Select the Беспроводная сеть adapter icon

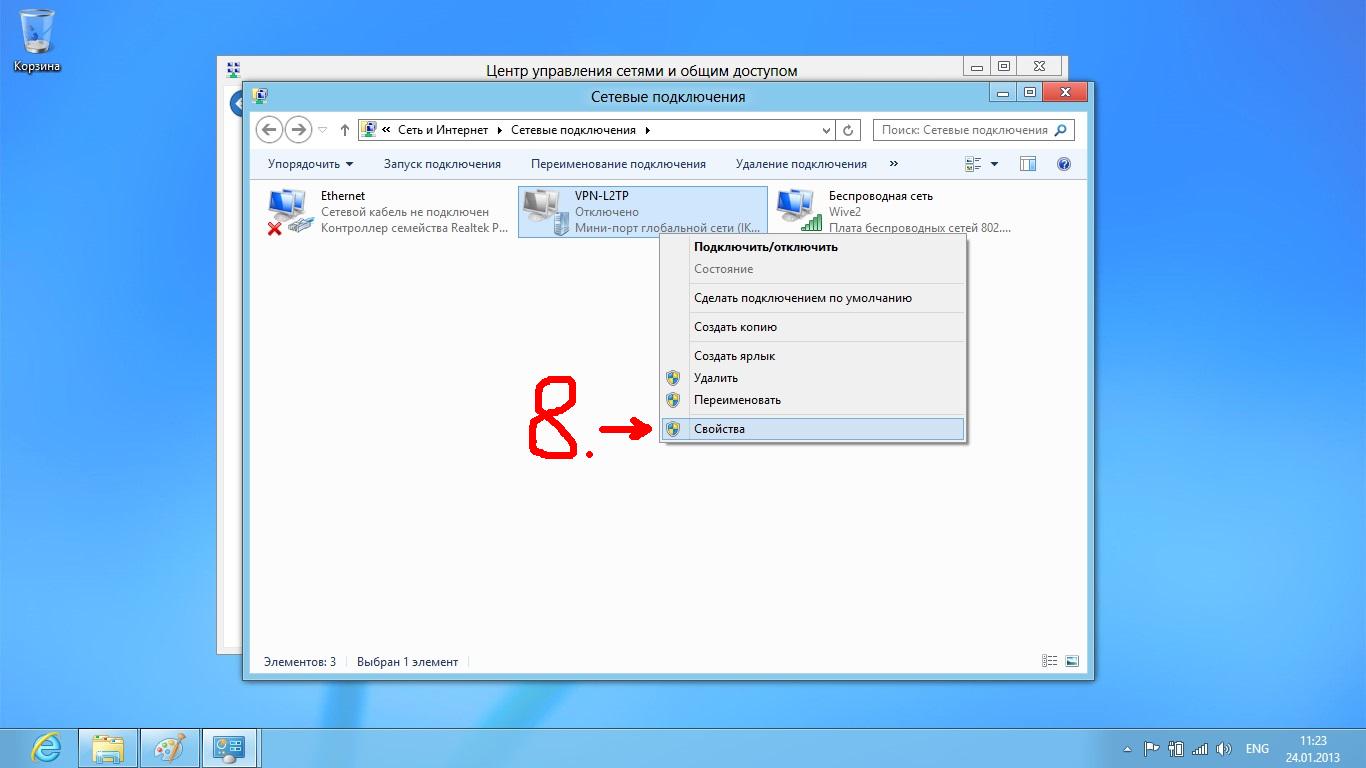coord(797,212)
